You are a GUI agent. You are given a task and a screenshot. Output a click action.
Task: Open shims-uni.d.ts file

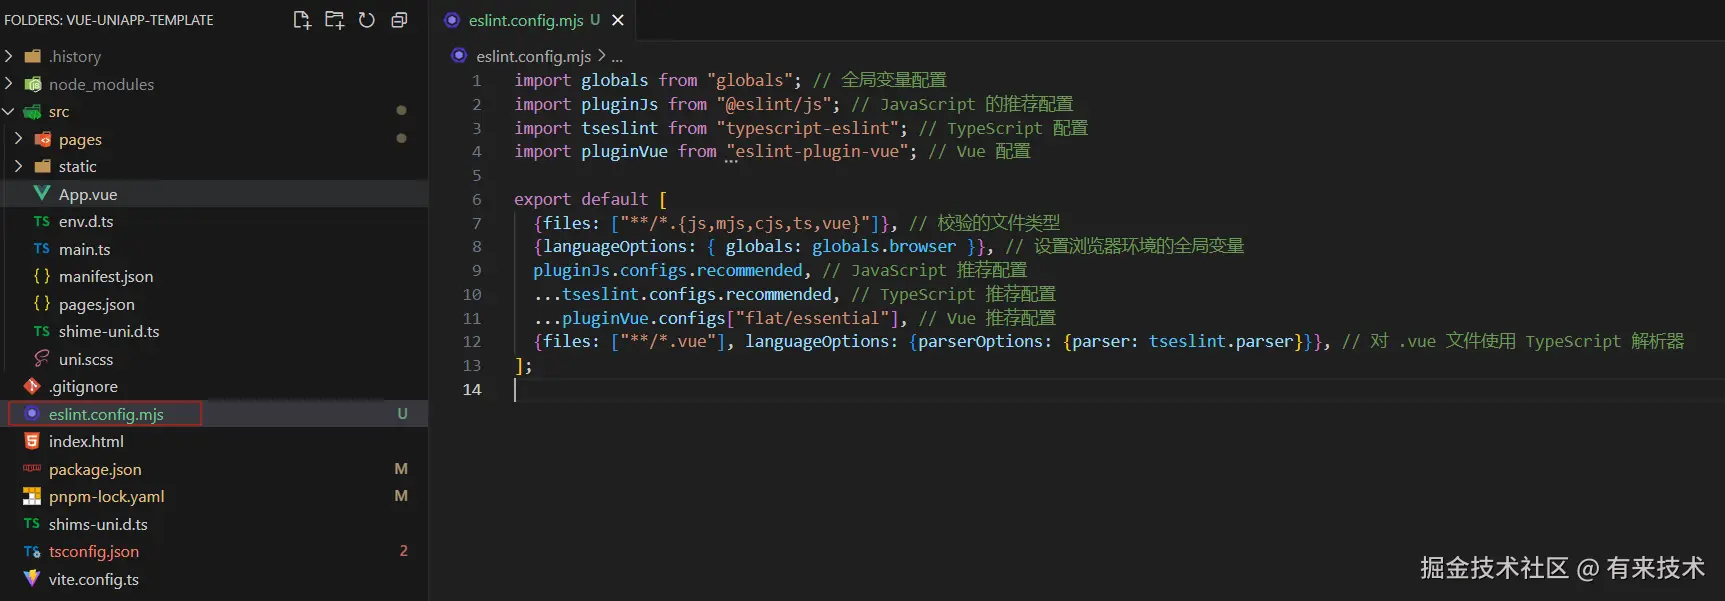coord(98,524)
